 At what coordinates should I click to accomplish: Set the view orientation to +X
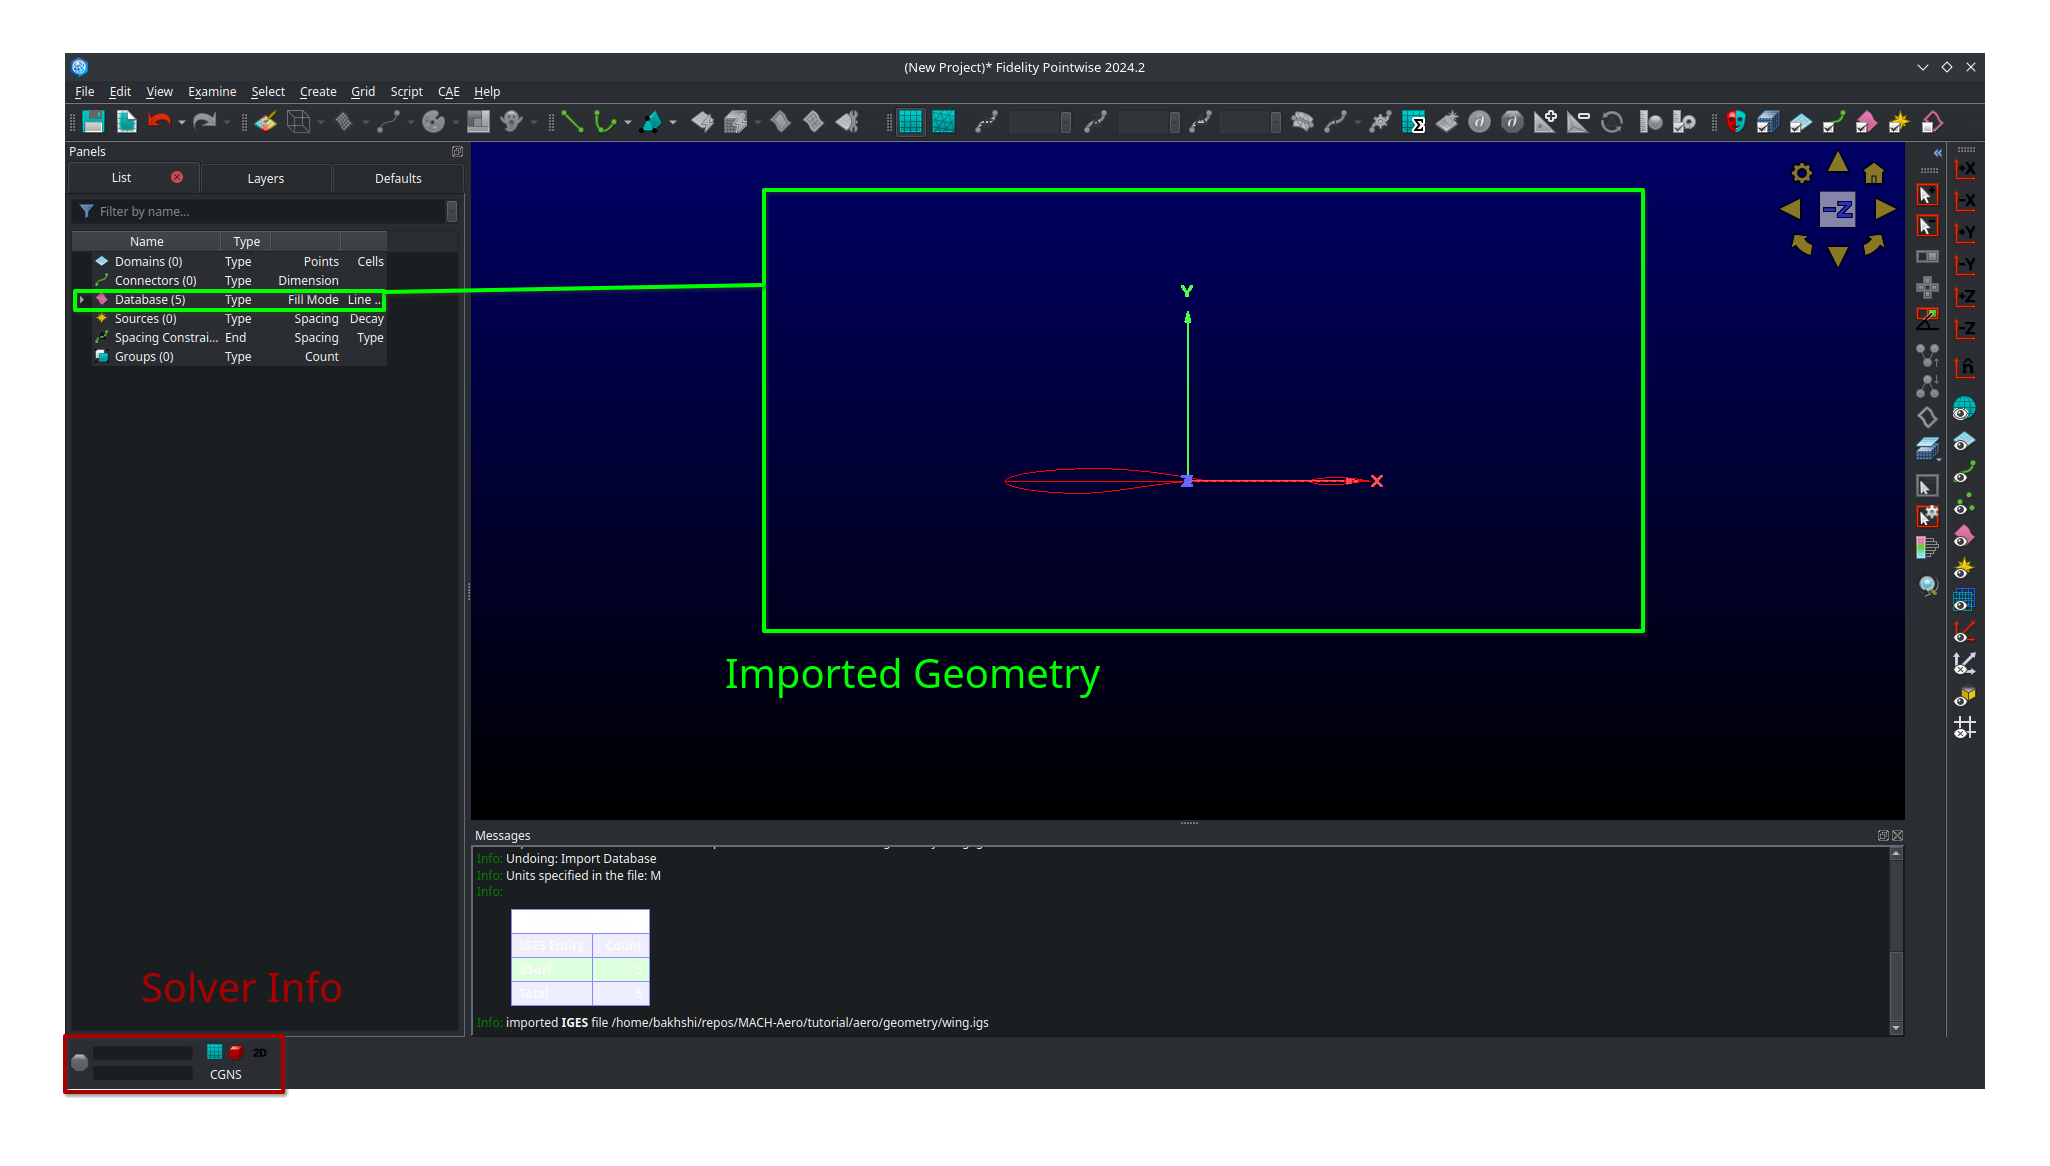(1964, 169)
